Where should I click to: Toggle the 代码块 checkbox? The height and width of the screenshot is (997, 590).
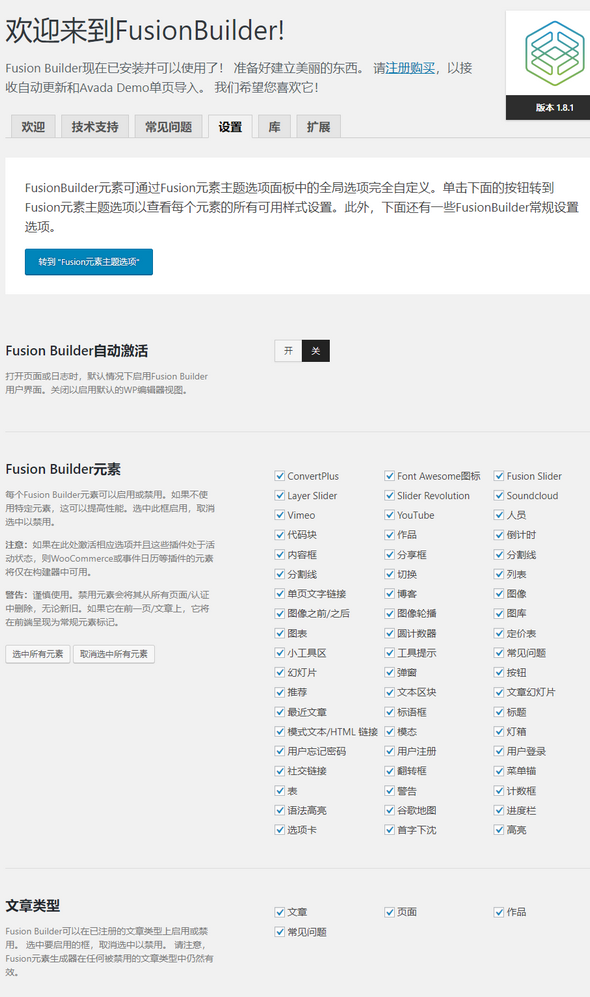tap(280, 535)
